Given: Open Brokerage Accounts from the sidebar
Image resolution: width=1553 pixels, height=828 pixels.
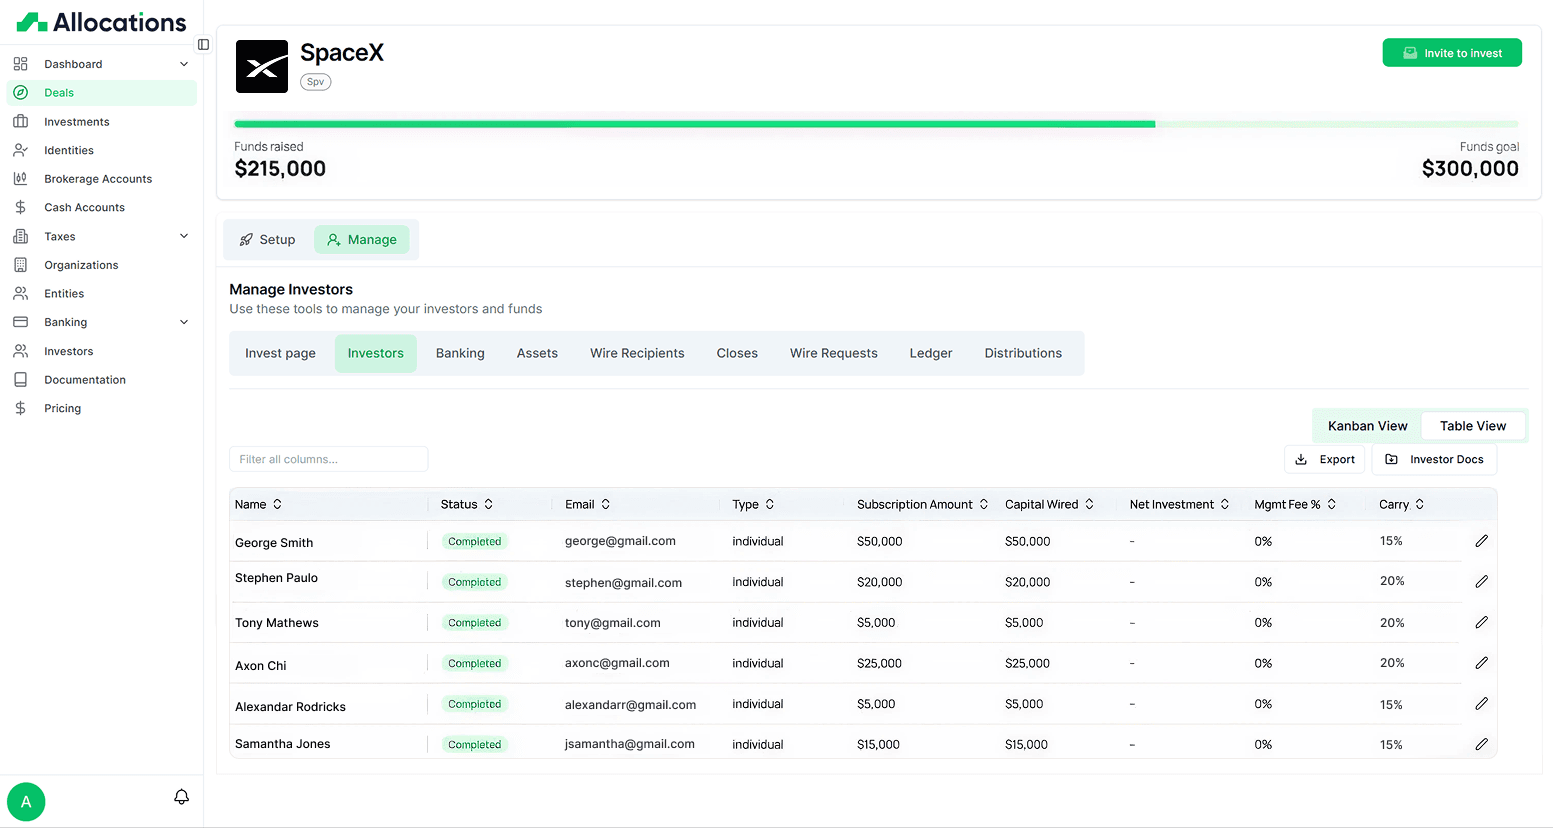Looking at the screenshot, I should 20,178.
